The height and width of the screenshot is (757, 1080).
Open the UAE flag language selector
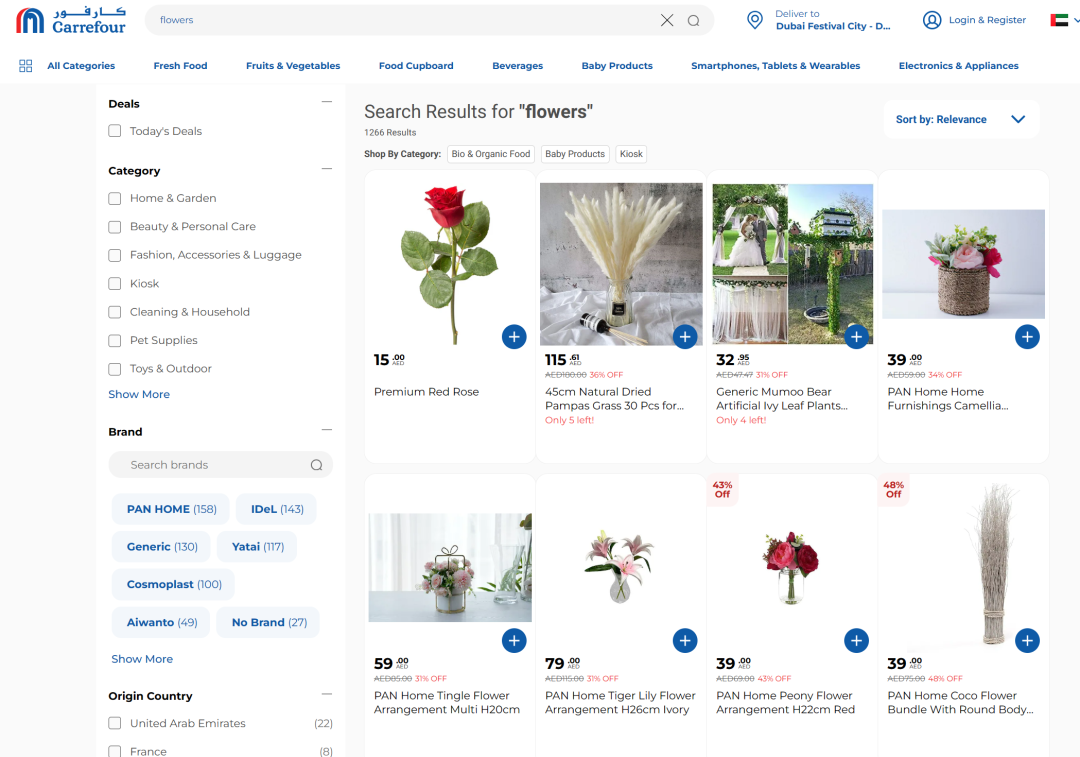click(1064, 20)
